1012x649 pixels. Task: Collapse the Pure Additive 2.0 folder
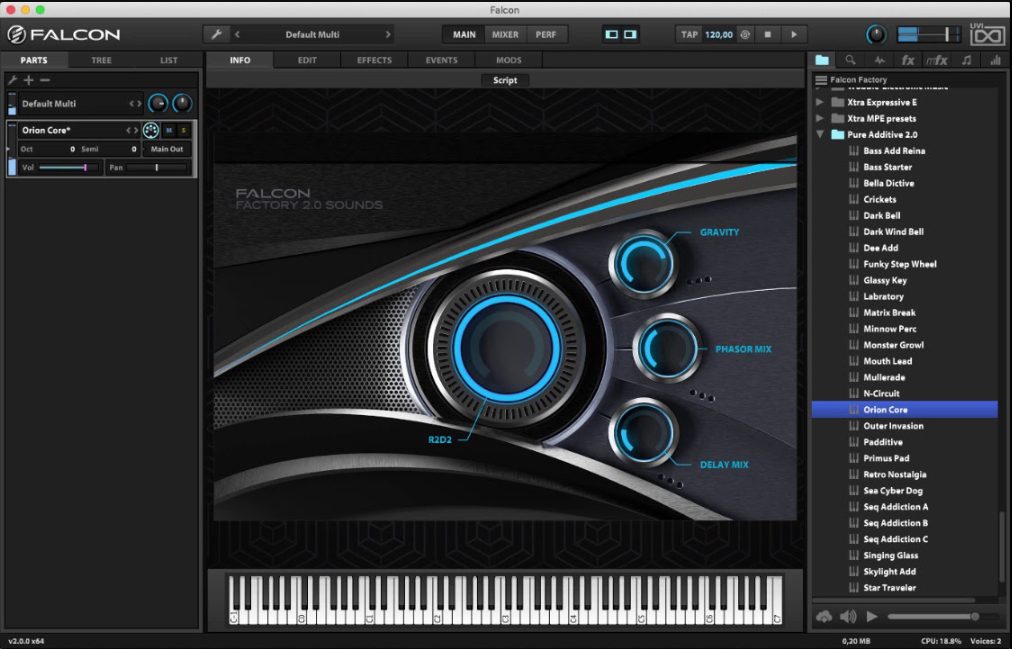820,134
